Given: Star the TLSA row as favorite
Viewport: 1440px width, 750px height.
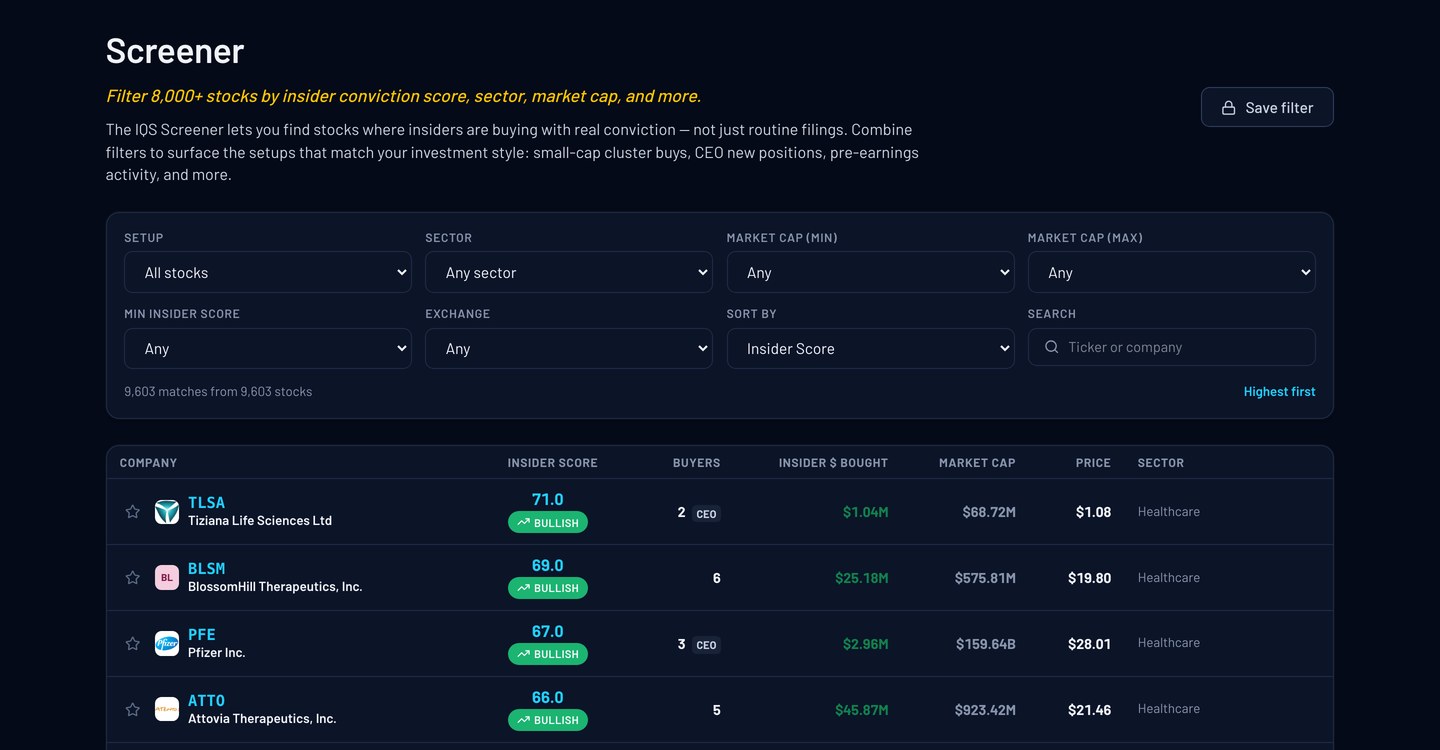Looking at the screenshot, I should pos(132,512).
